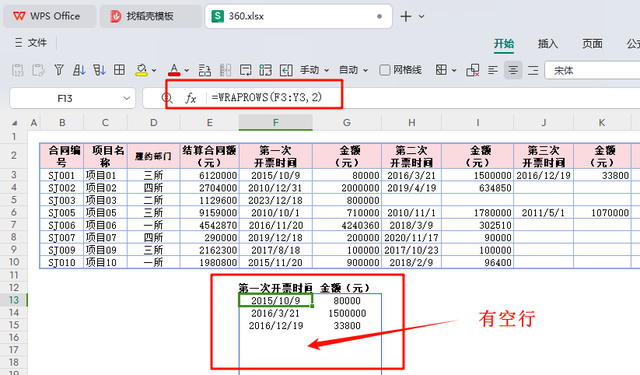Open the 找稻壳模板 tab
Screen dimensions: 640x375
click(x=150, y=16)
